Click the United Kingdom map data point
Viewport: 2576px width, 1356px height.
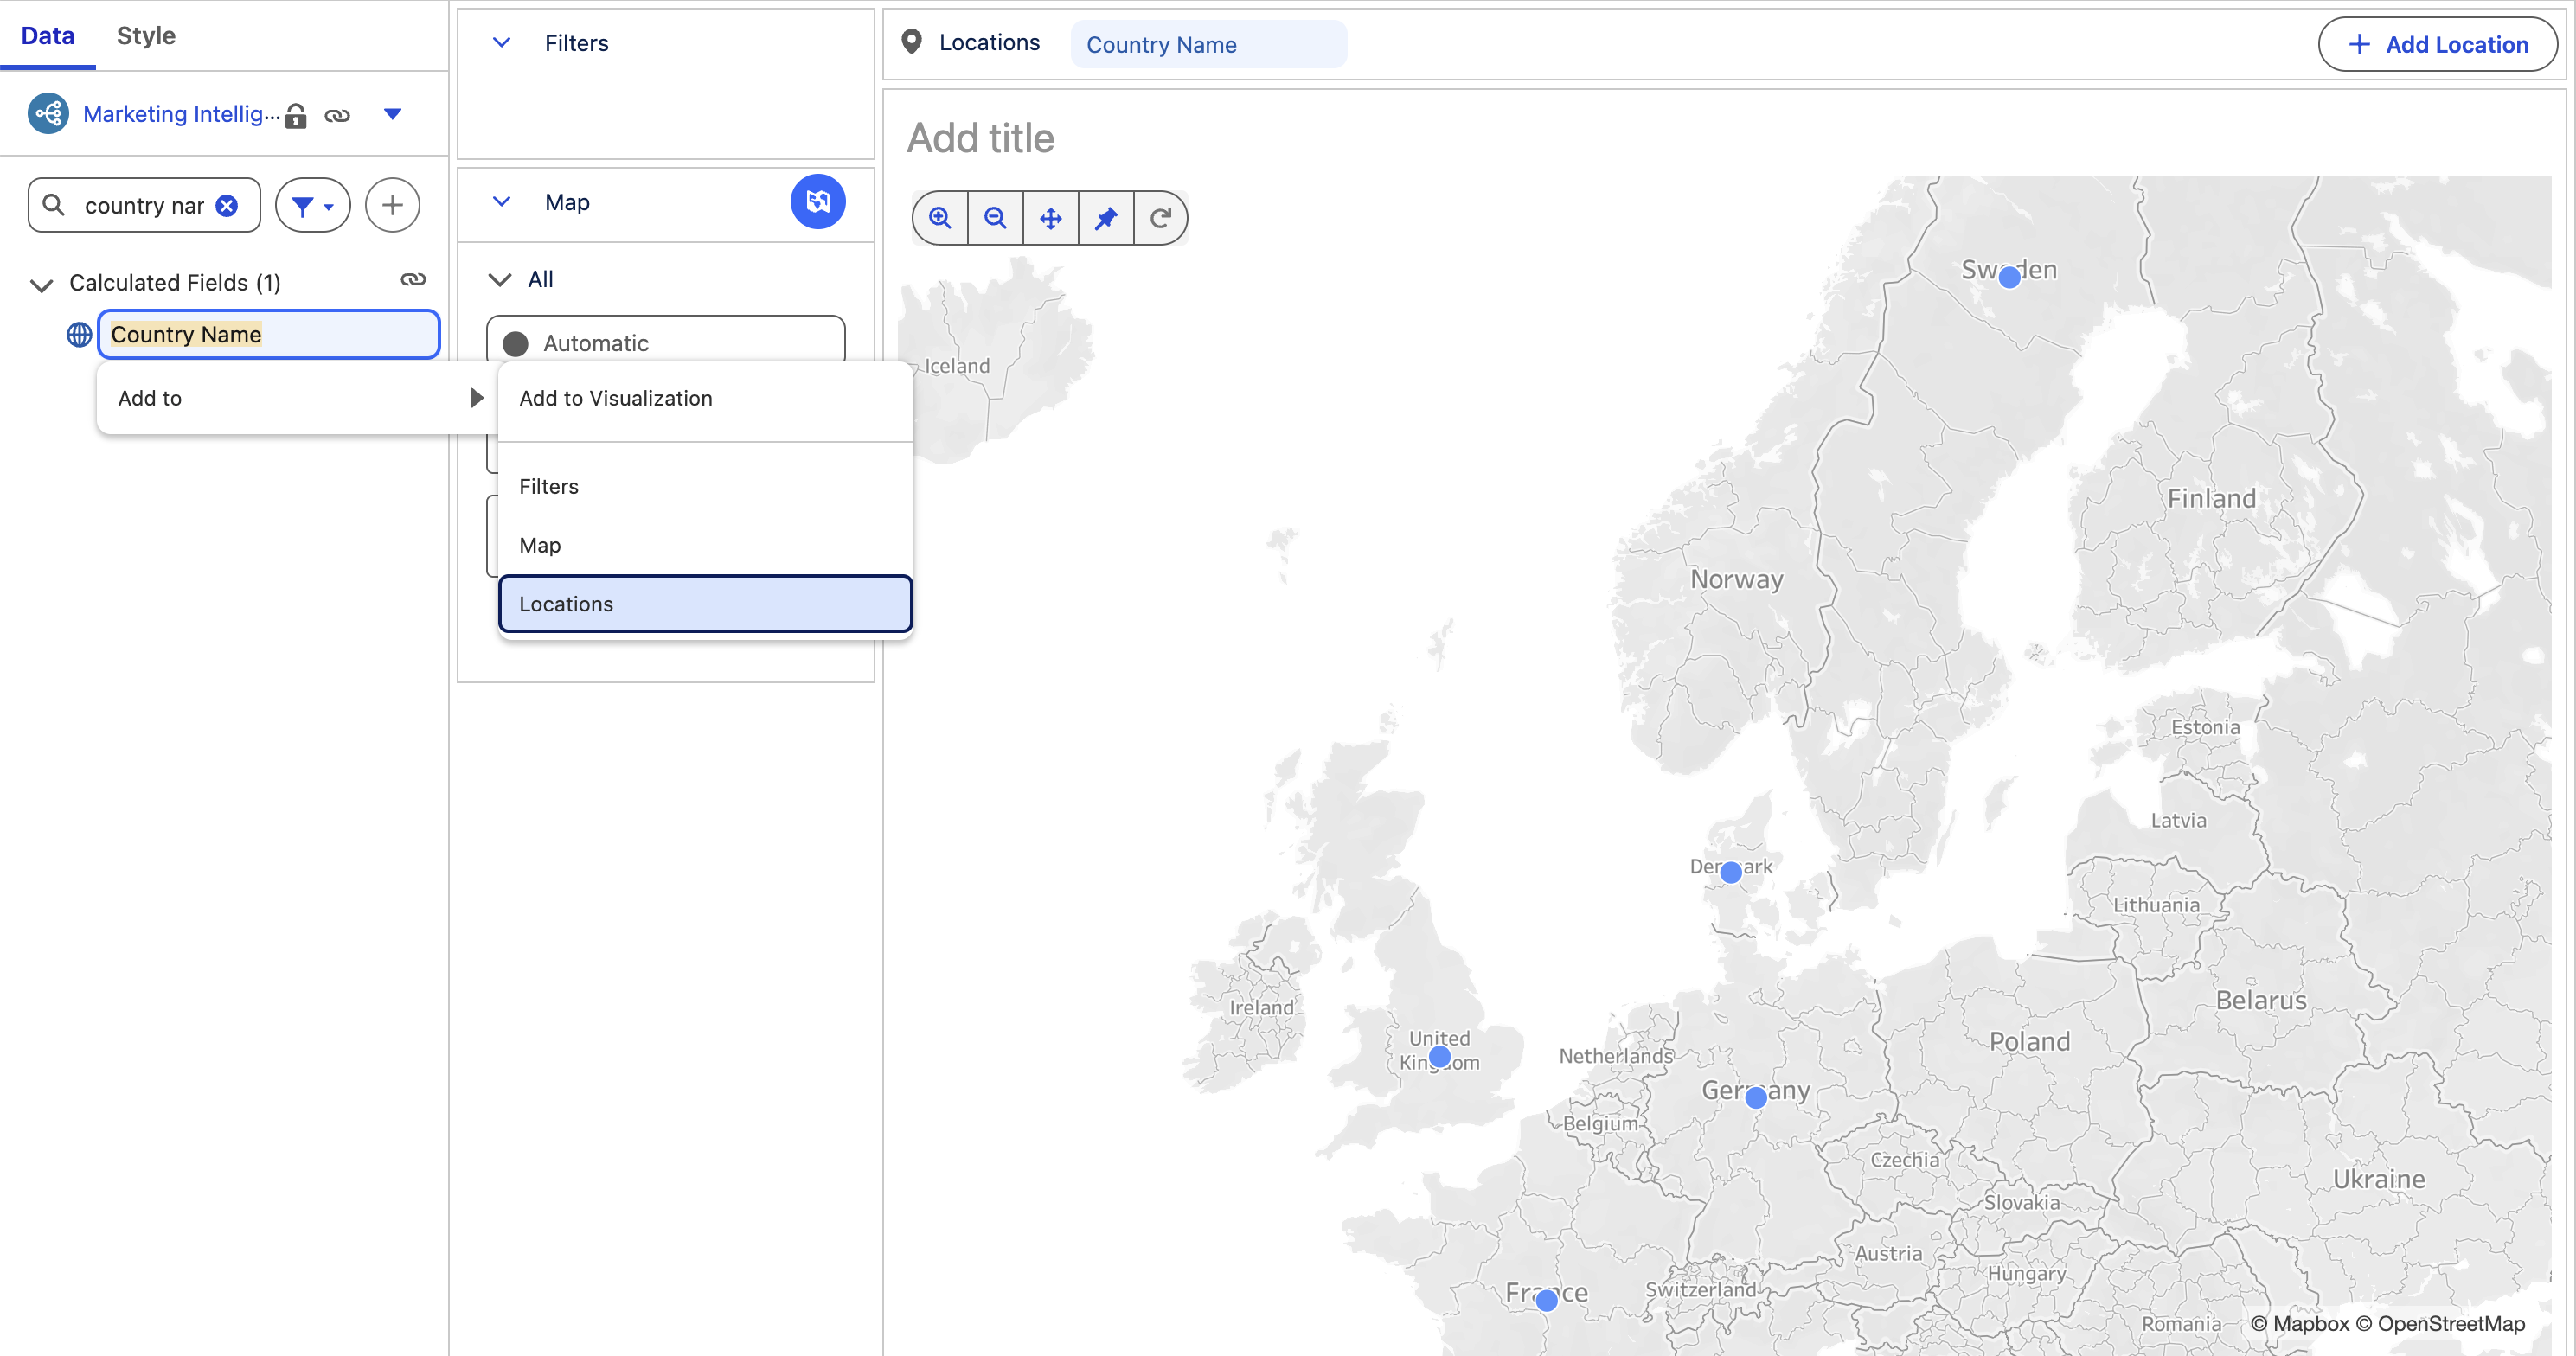(x=1439, y=1056)
